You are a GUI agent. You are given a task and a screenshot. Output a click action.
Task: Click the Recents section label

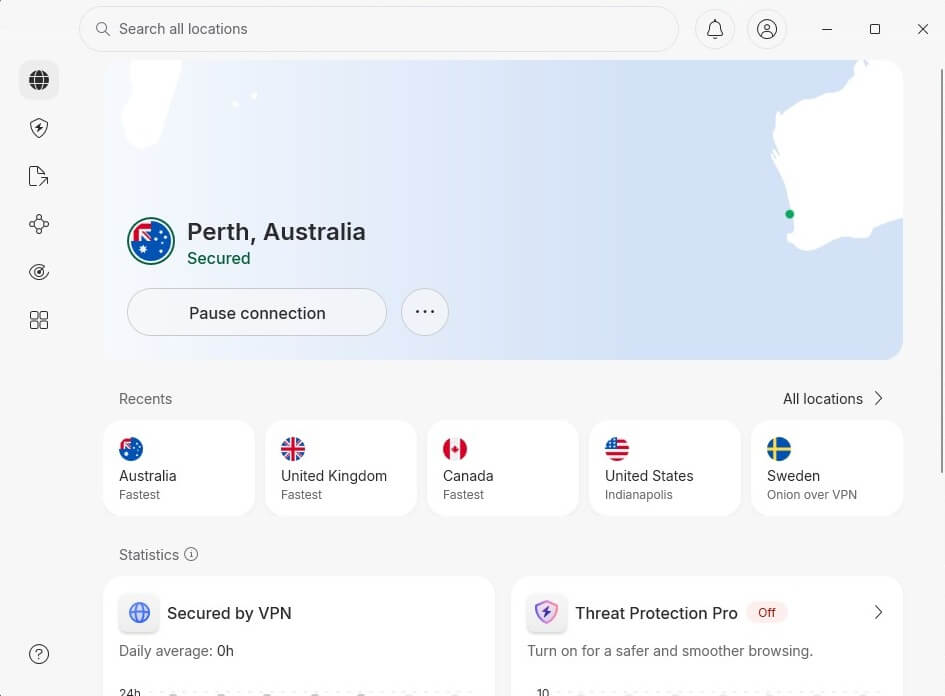pos(145,399)
